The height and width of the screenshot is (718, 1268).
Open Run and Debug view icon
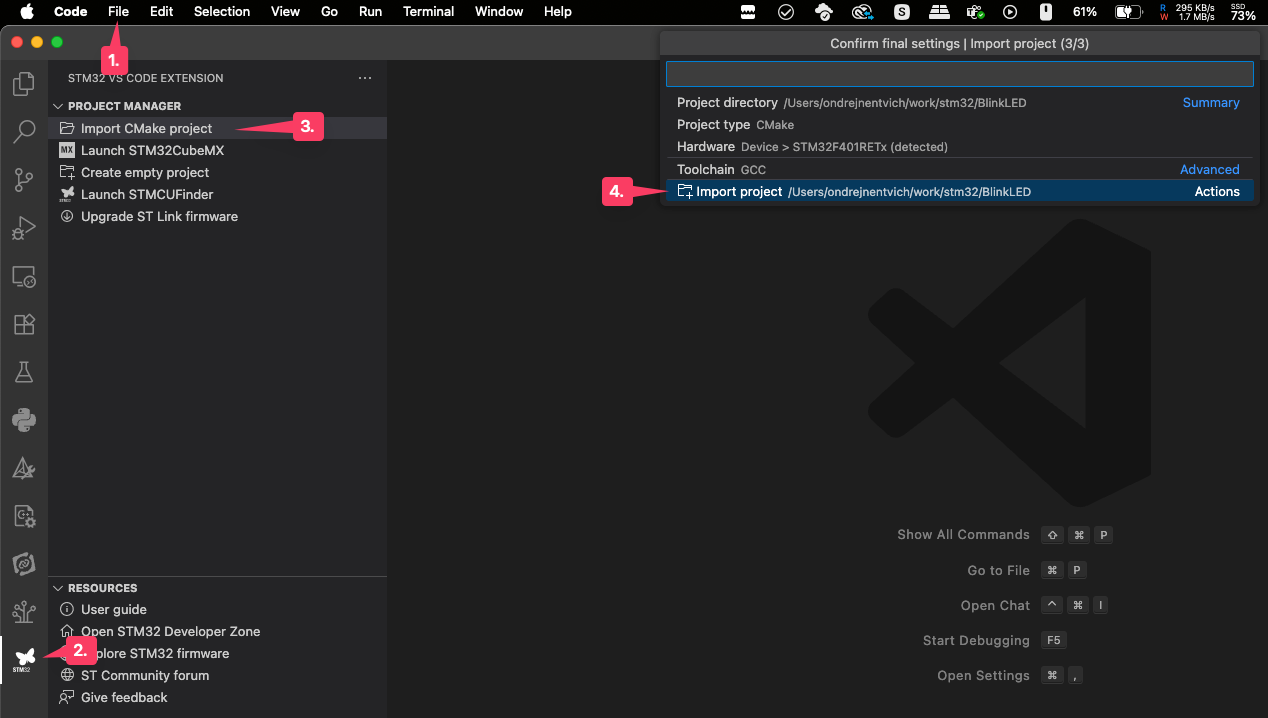tap(23, 229)
